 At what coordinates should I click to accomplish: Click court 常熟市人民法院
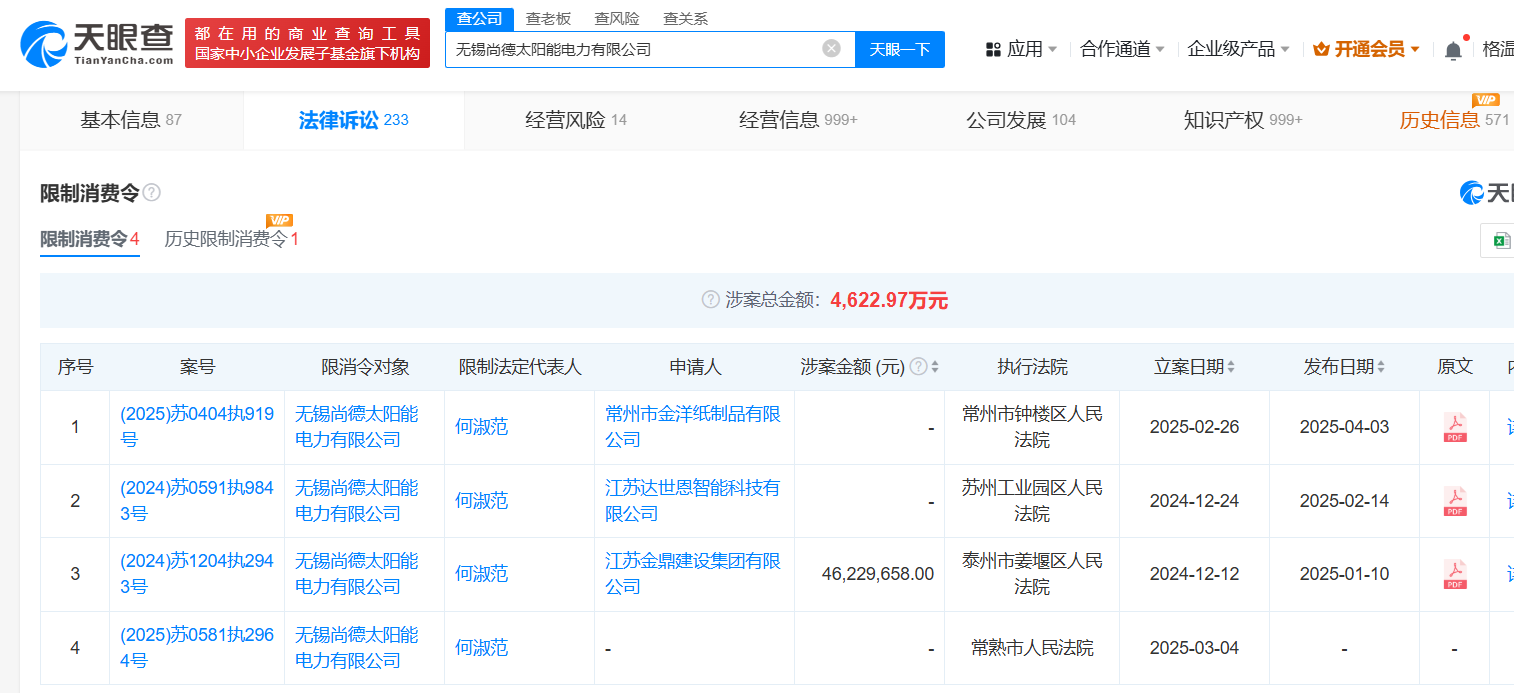click(x=1032, y=648)
